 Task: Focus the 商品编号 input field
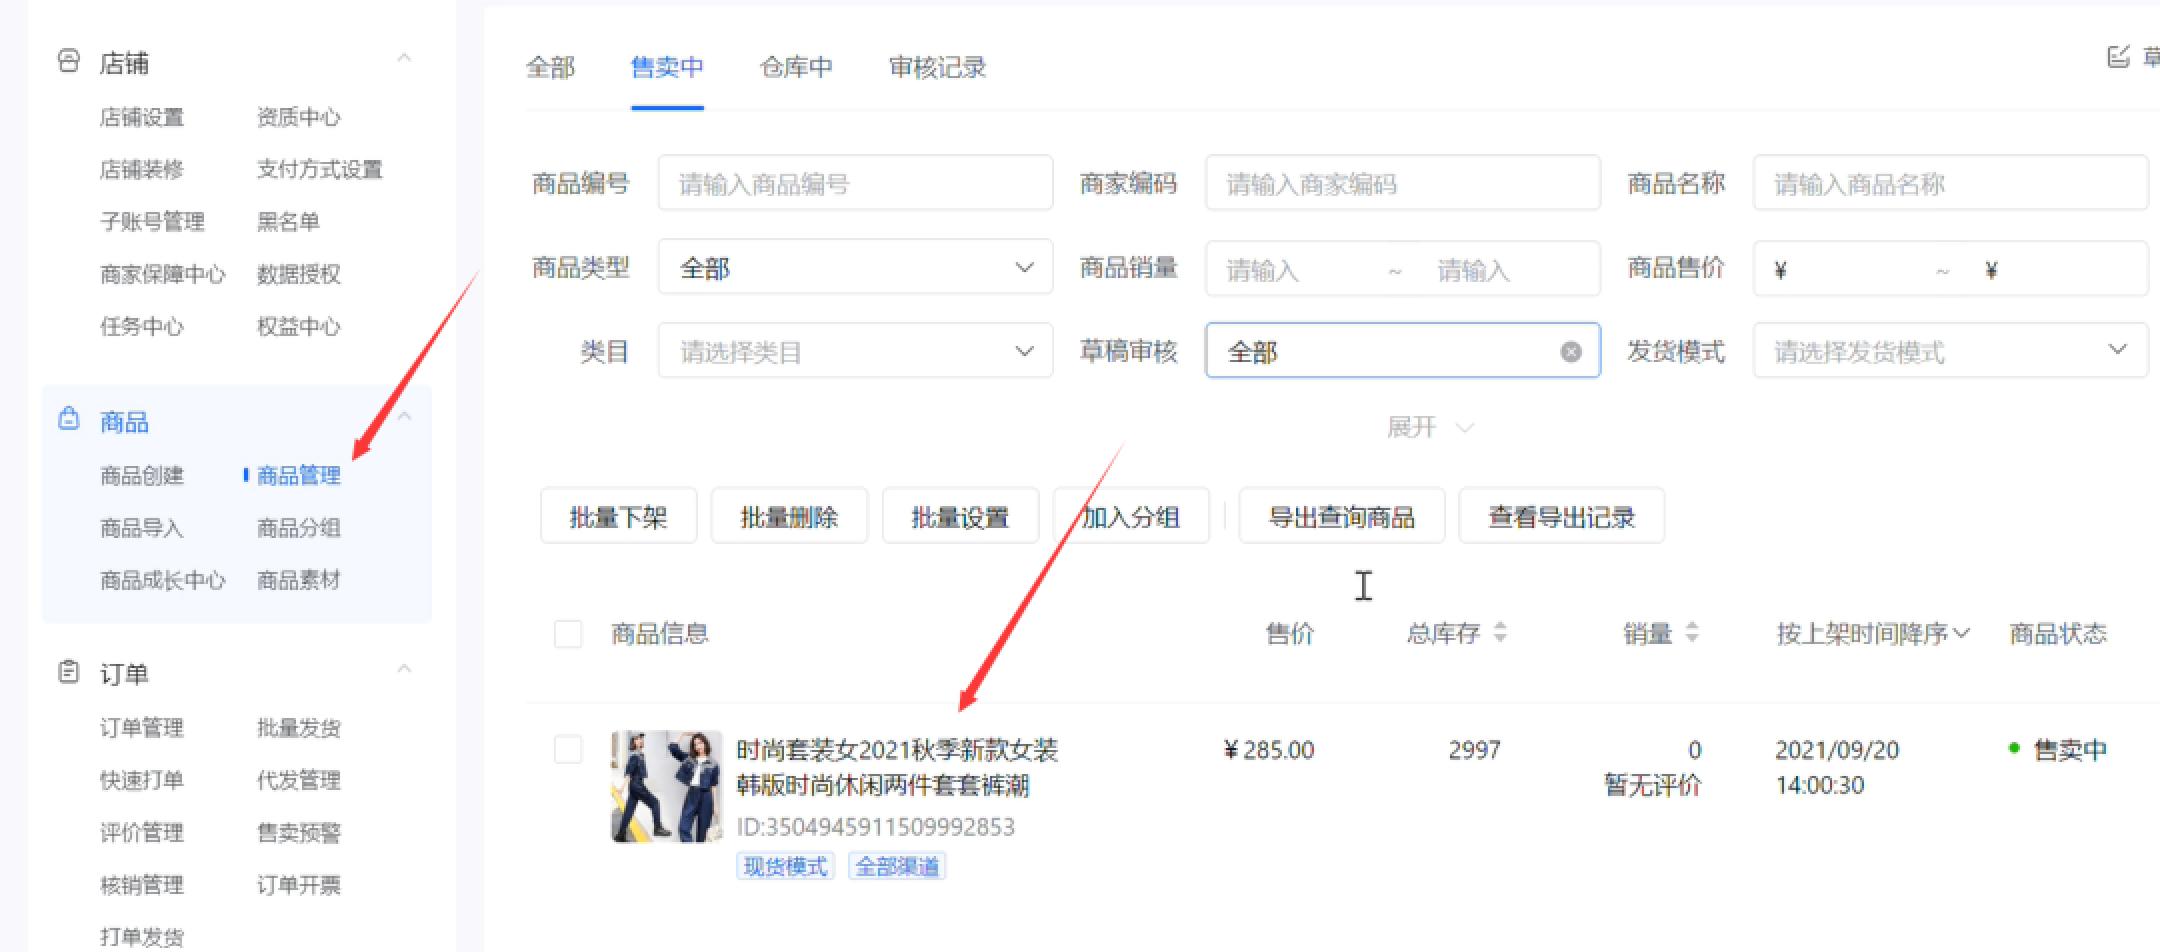[855, 183]
